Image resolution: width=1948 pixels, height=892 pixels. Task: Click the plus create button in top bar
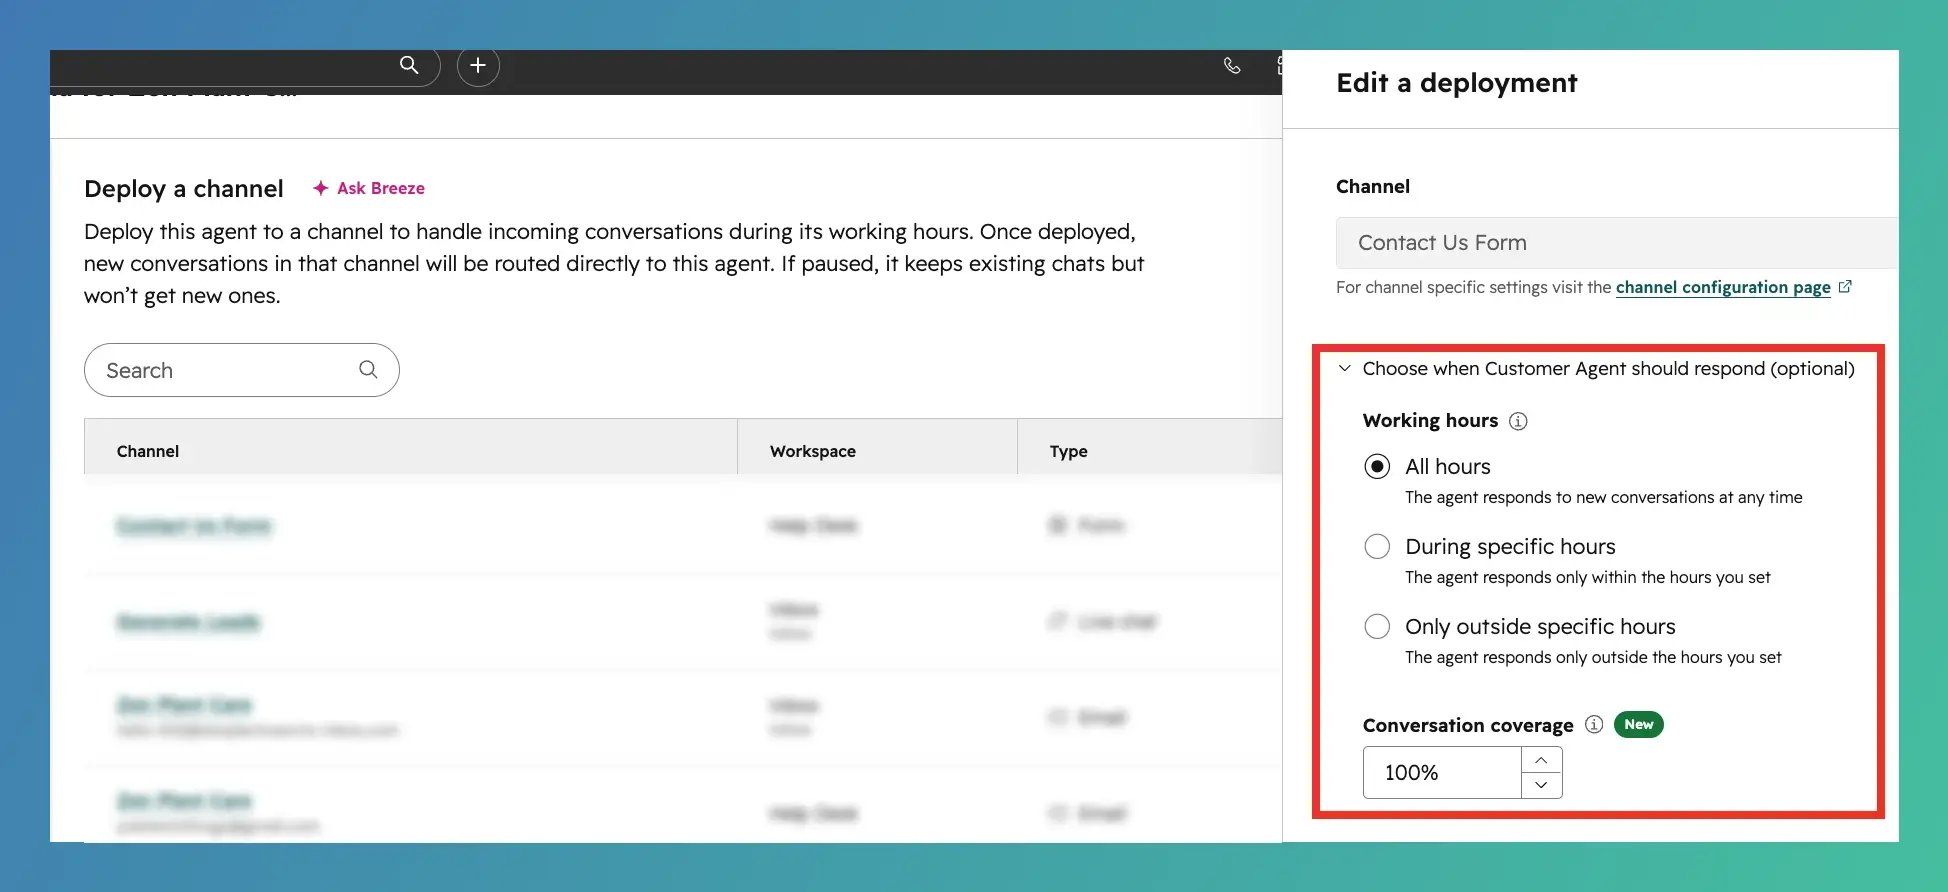tap(478, 66)
